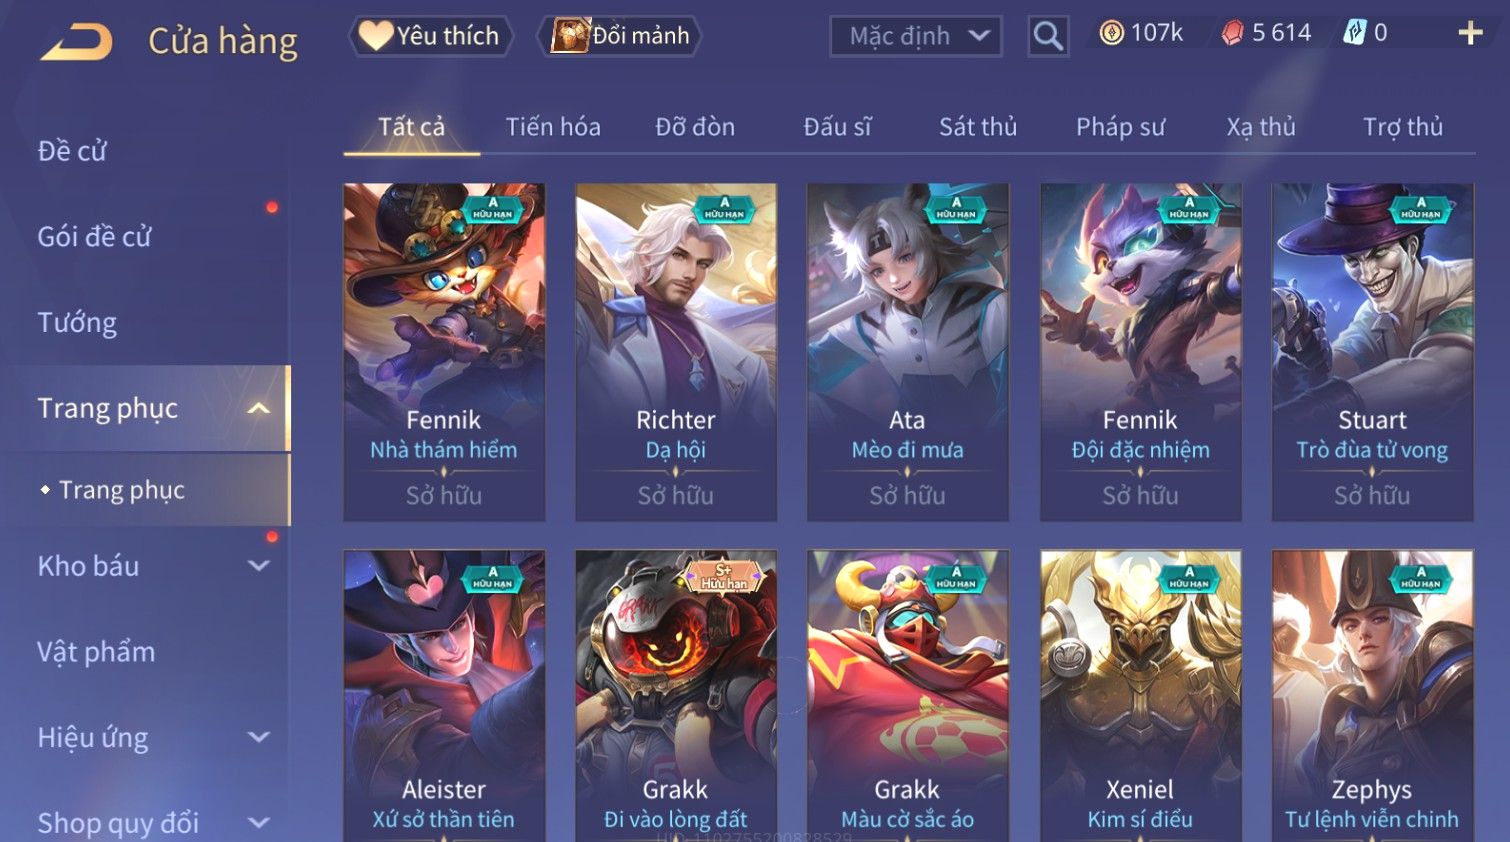Open the Mặc định sort dropdown
This screenshot has width=1510, height=842.
coord(916,36)
